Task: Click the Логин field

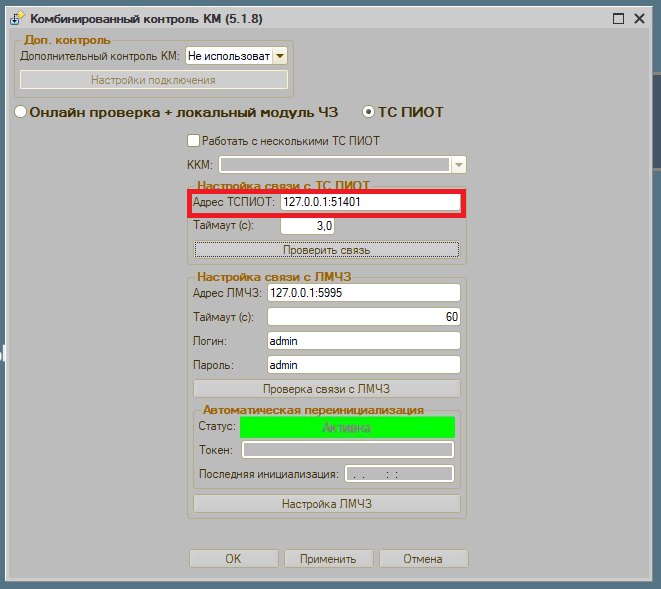Action: 363,341
